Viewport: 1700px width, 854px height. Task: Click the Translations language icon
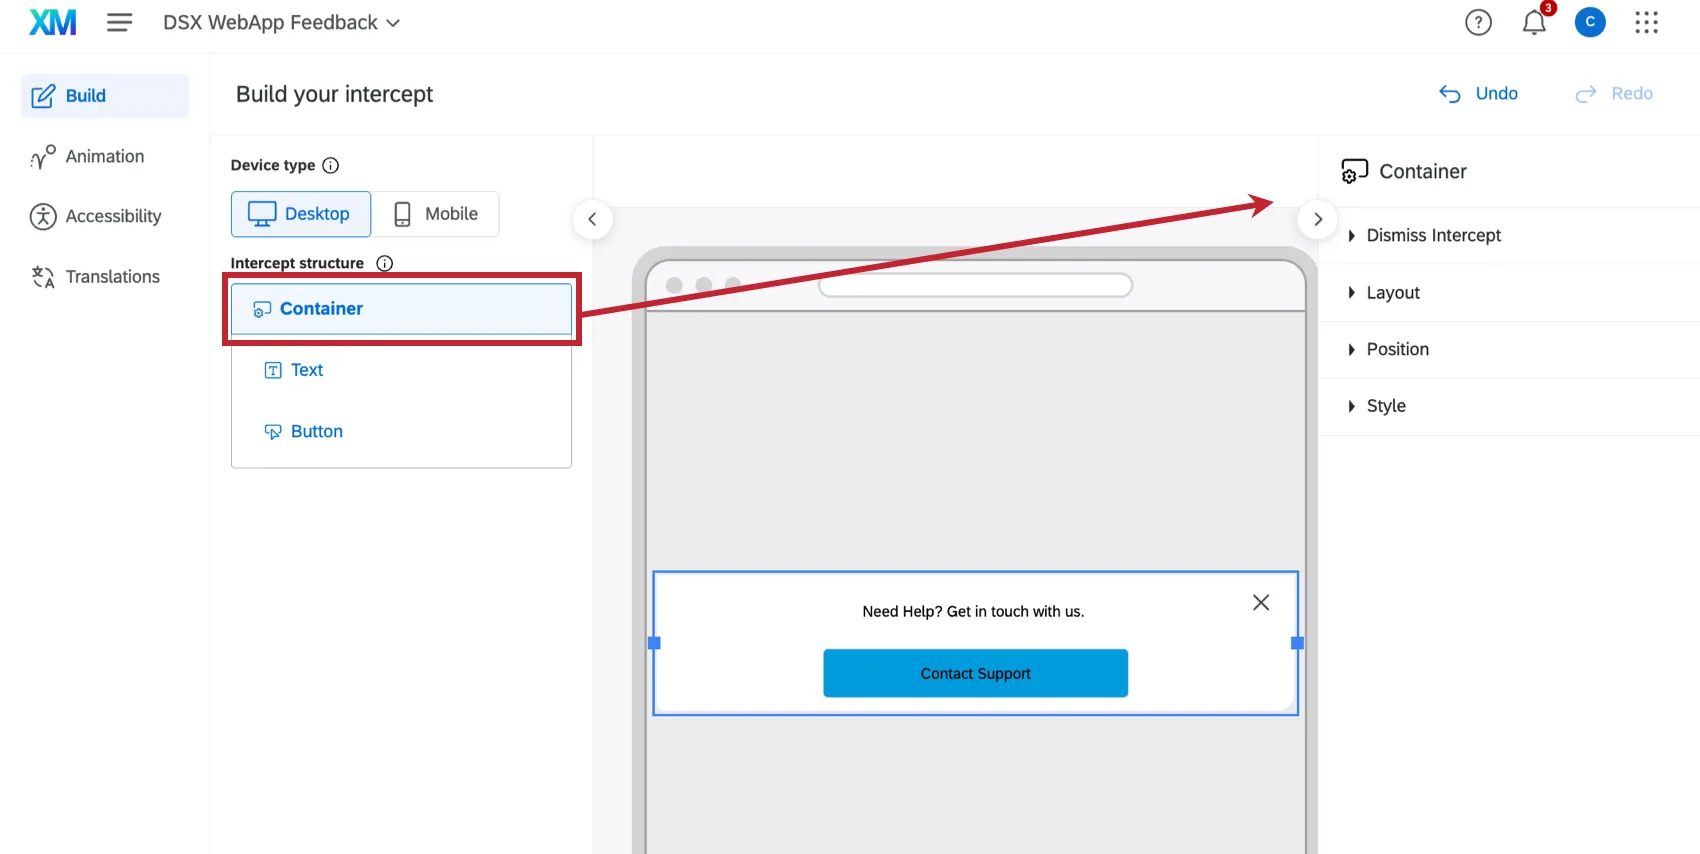(x=43, y=277)
